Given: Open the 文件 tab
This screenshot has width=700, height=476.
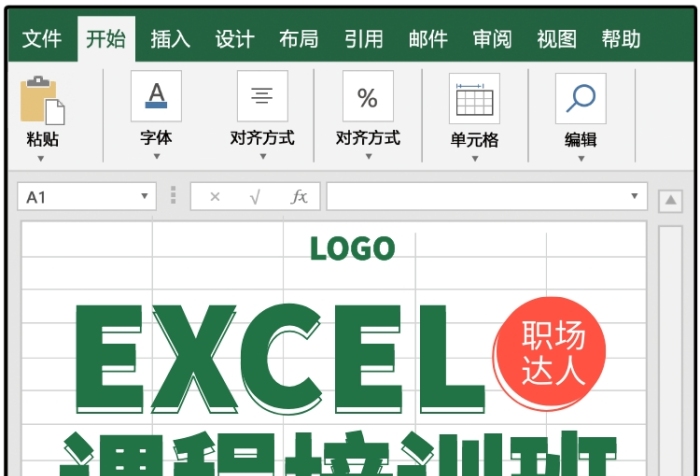Looking at the screenshot, I should click(42, 39).
